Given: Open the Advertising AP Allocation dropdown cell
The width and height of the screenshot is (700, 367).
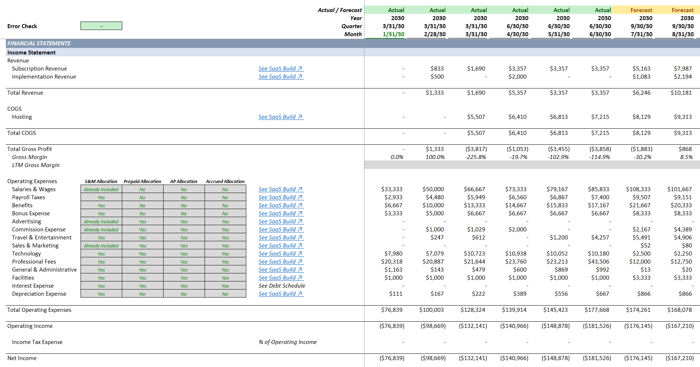Looking at the screenshot, I should 184,221.
